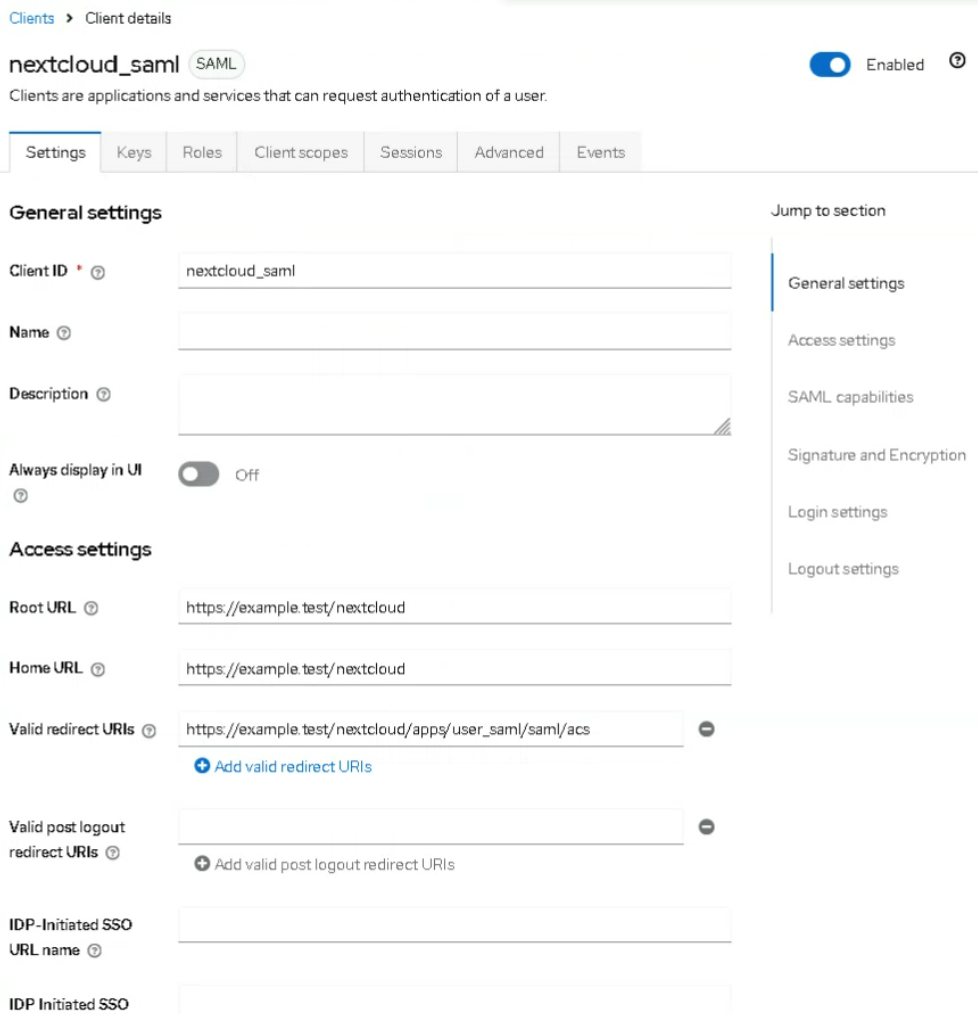Click the help icon next to Client ID
The height and width of the screenshot is (1014, 978).
[98, 273]
